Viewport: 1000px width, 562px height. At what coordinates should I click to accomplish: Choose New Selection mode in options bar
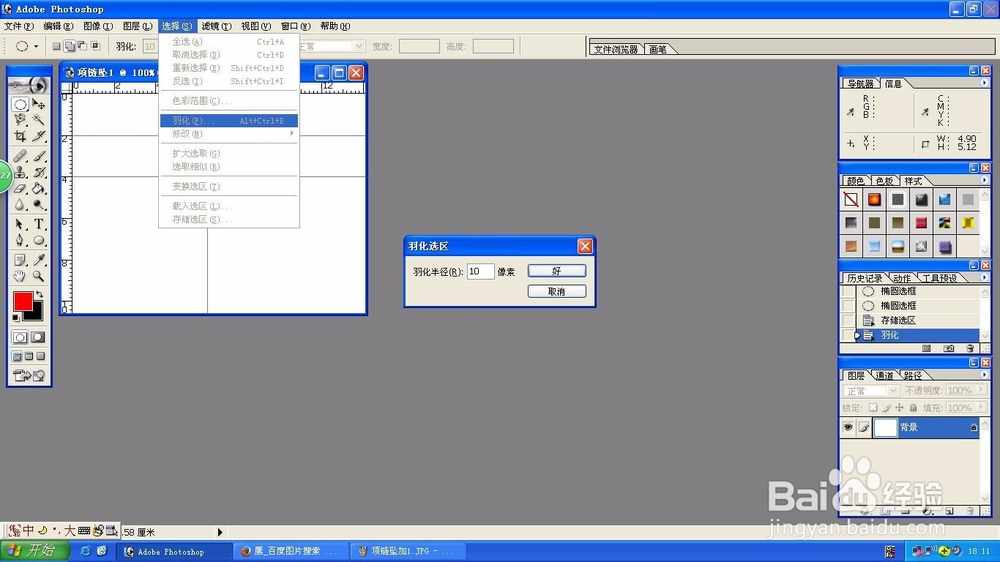point(56,46)
